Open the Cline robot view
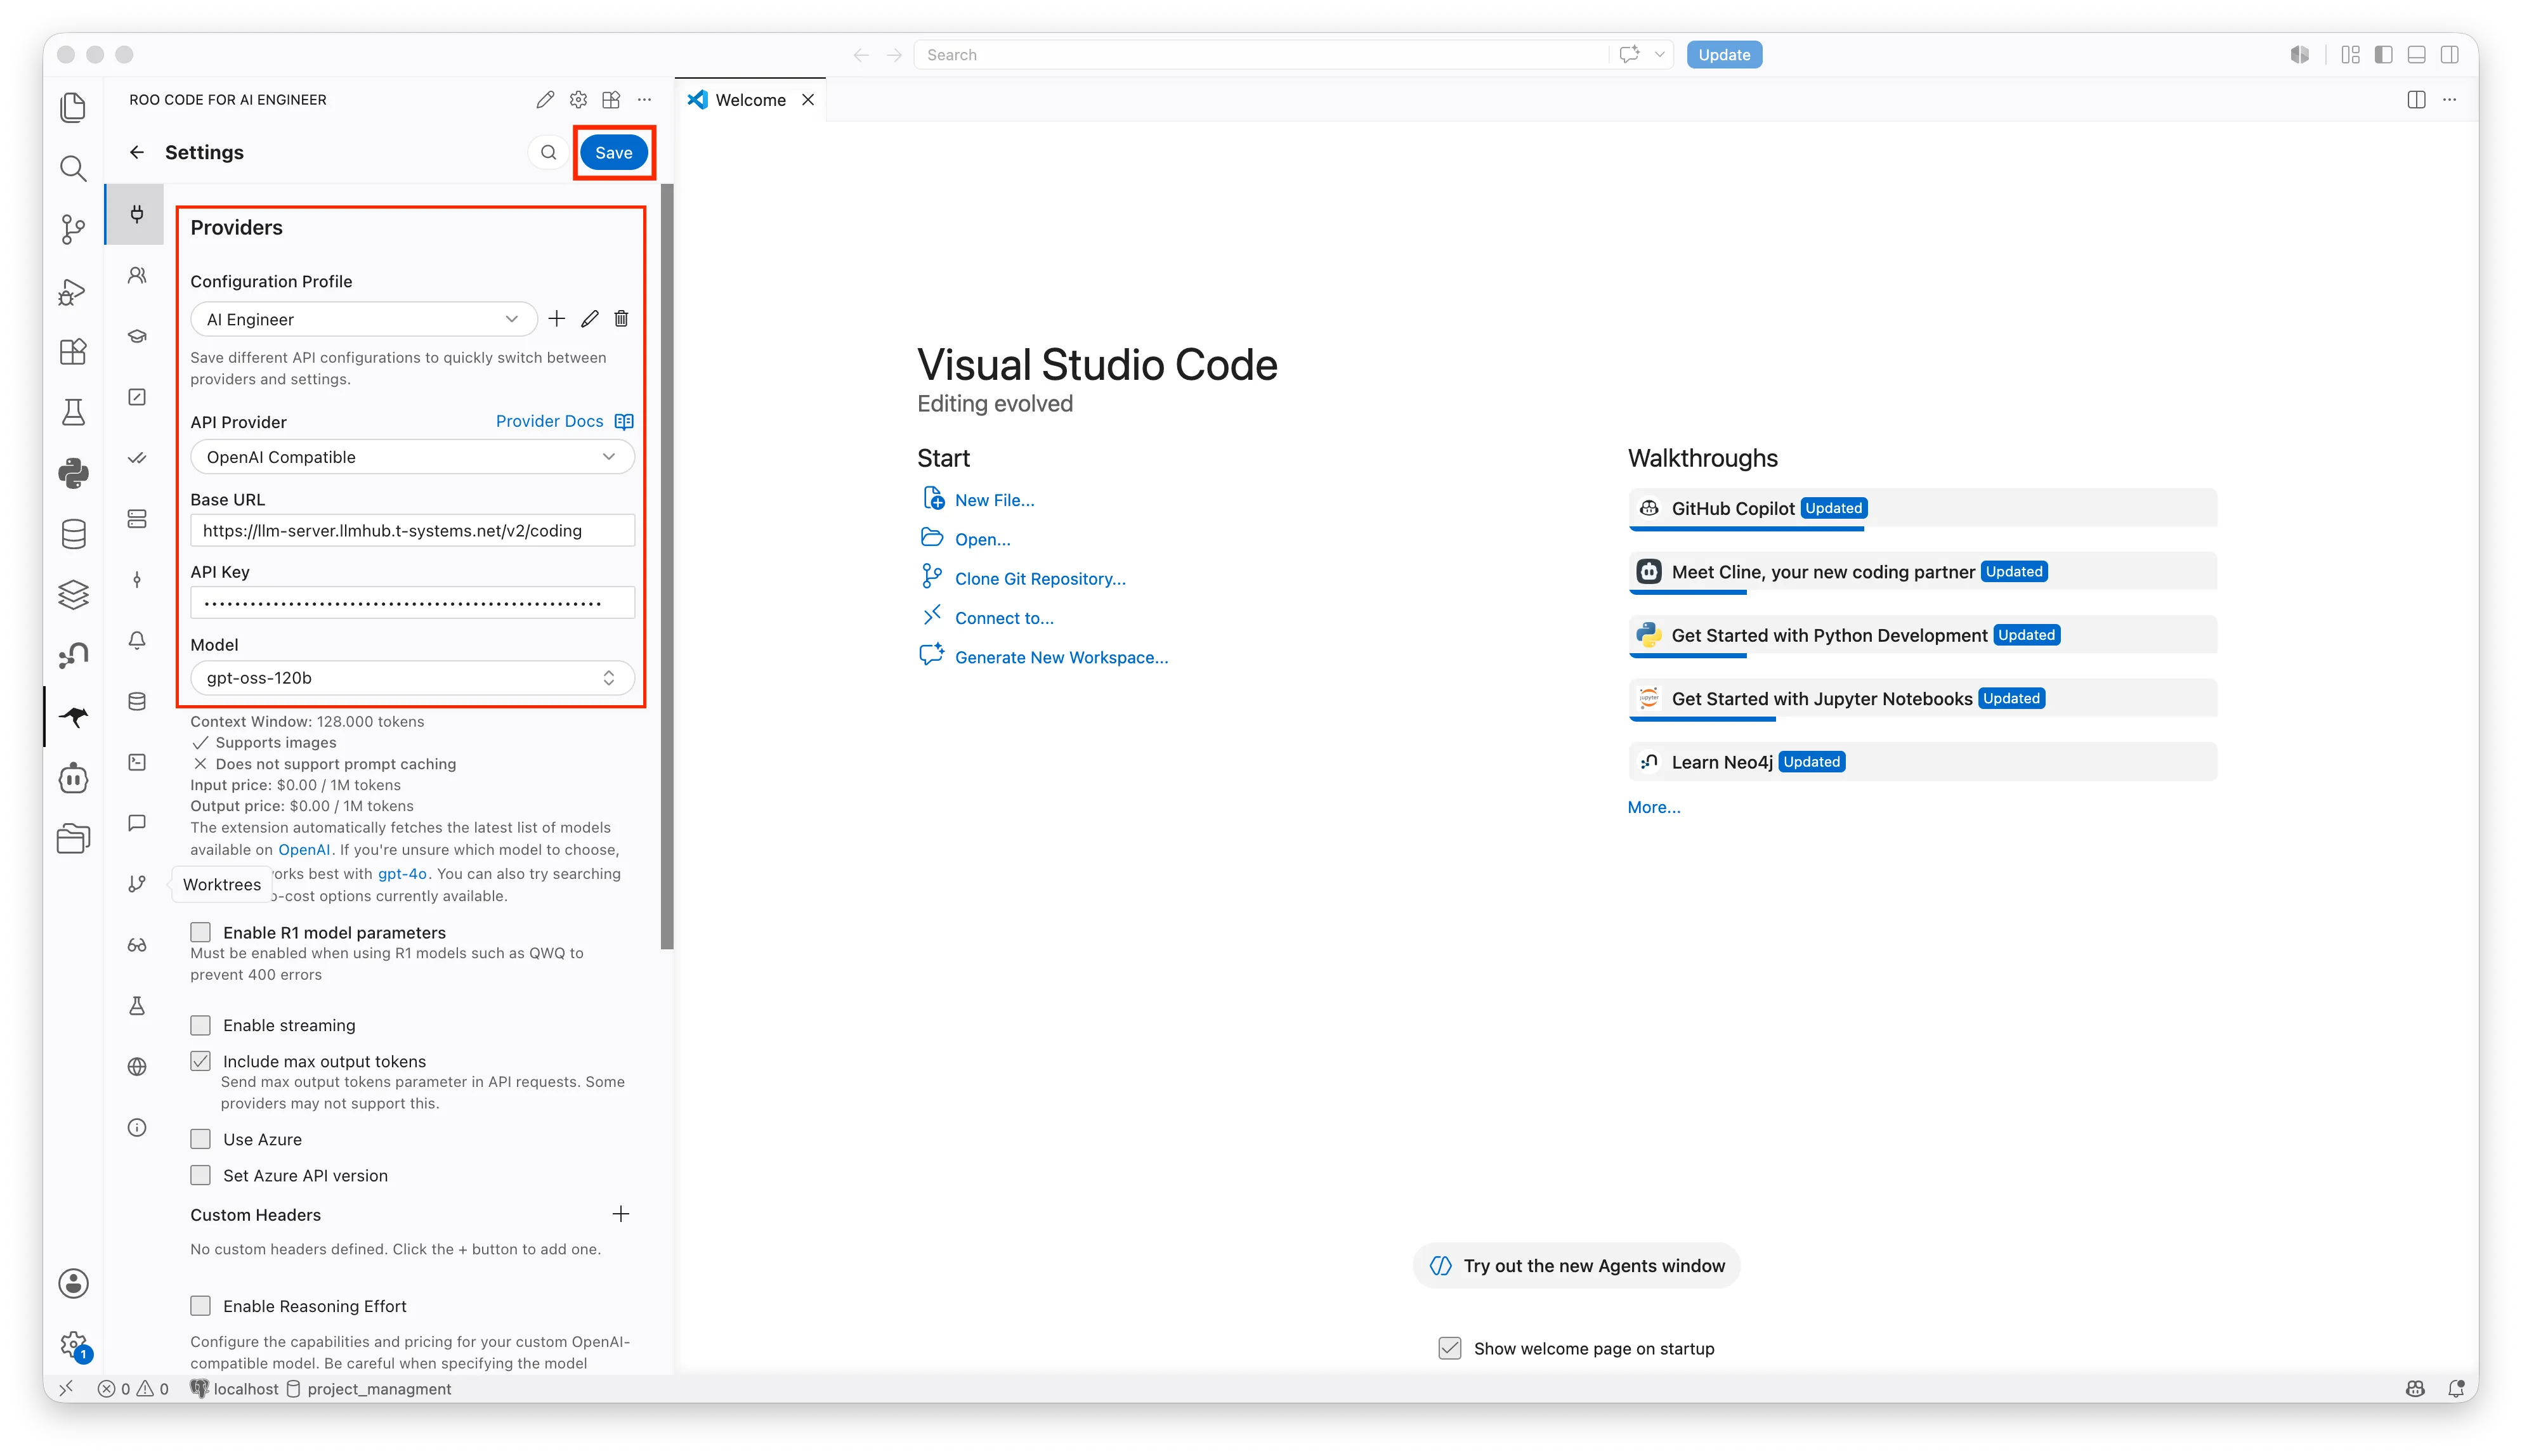Screen dimensions: 2522x1456 point(73,777)
